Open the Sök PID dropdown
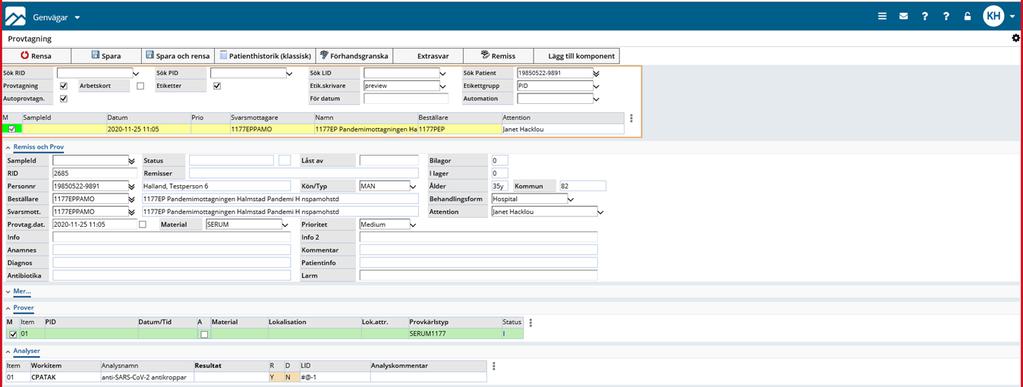The width and height of the screenshot is (1023, 387). pos(289,73)
